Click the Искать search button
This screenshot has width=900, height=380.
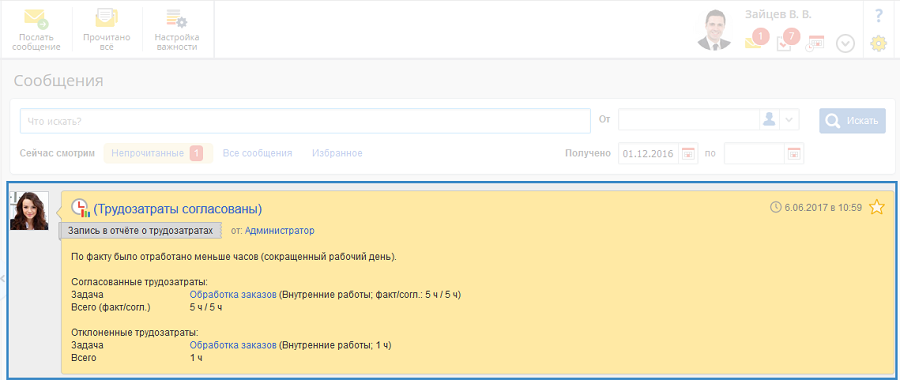[x=852, y=121]
